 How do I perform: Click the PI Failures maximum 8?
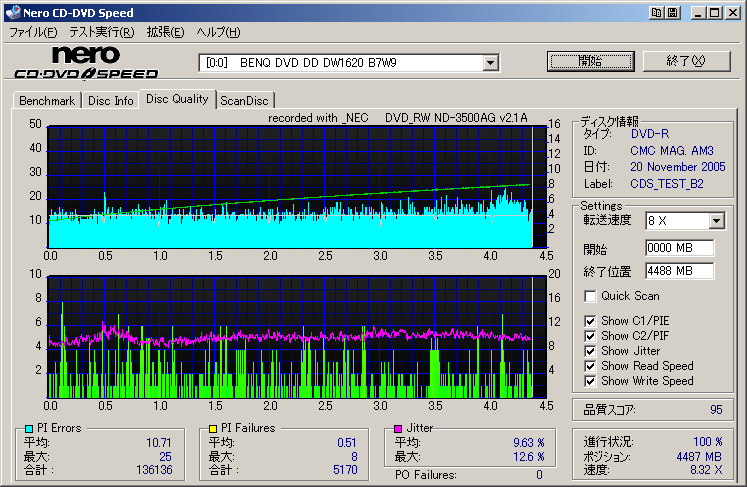pos(354,457)
